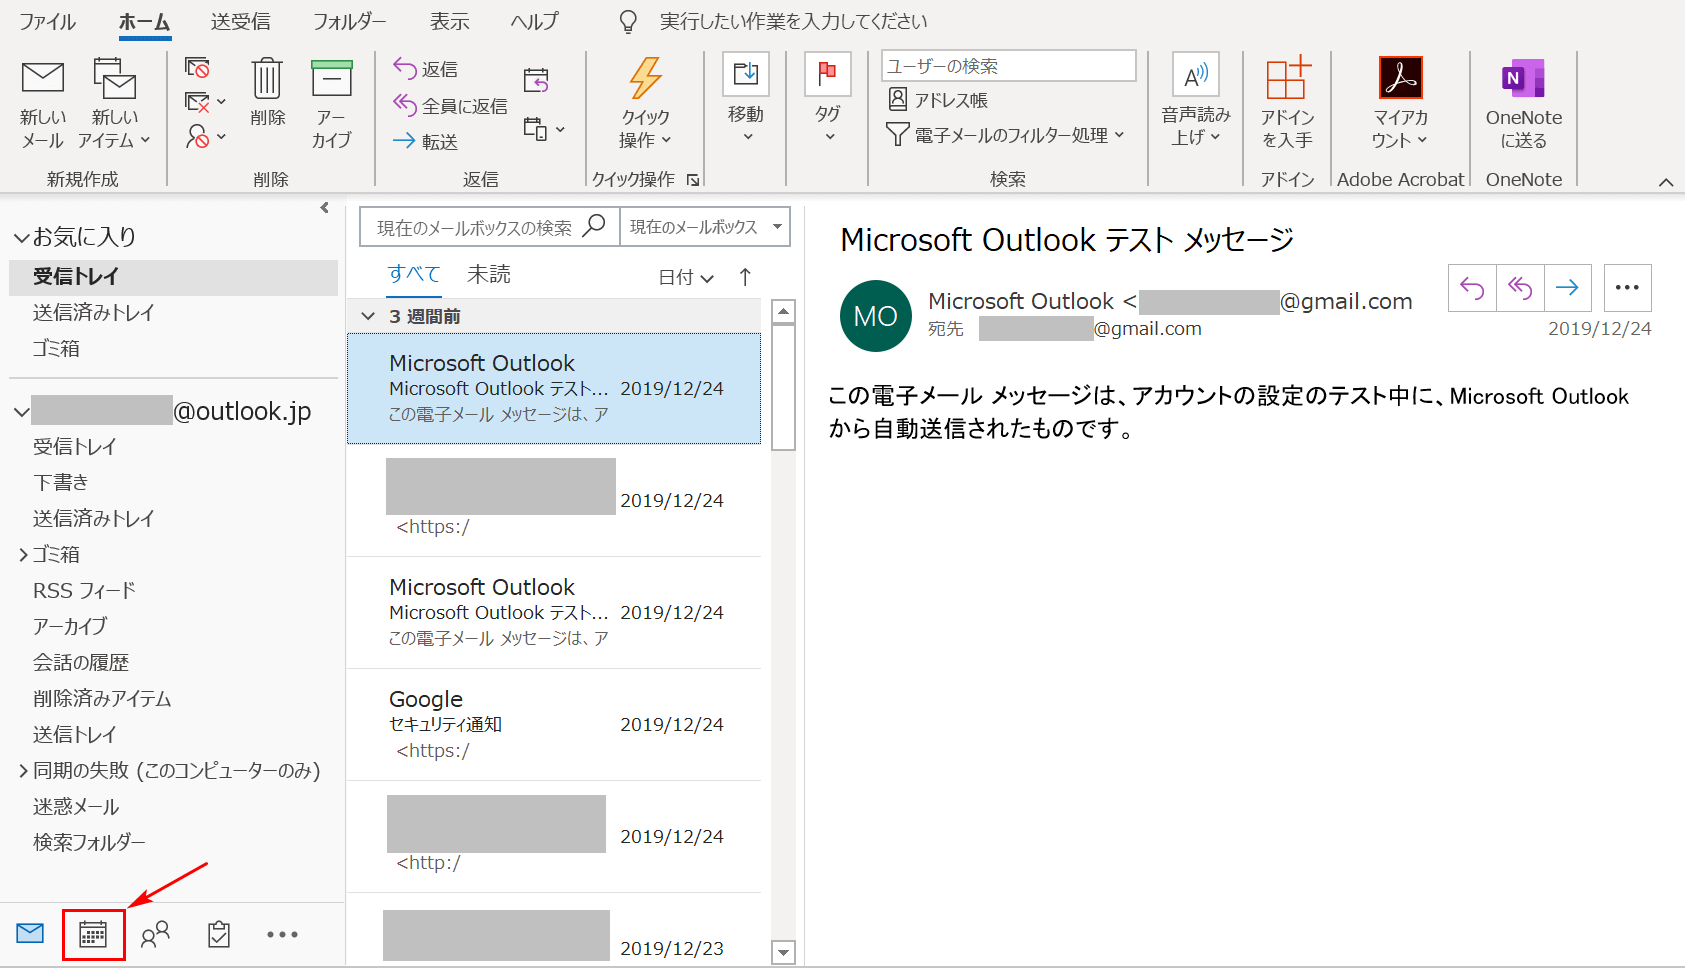Toggle sort order with the up arrow
Viewport: 1685px width, 968px height.
745,277
